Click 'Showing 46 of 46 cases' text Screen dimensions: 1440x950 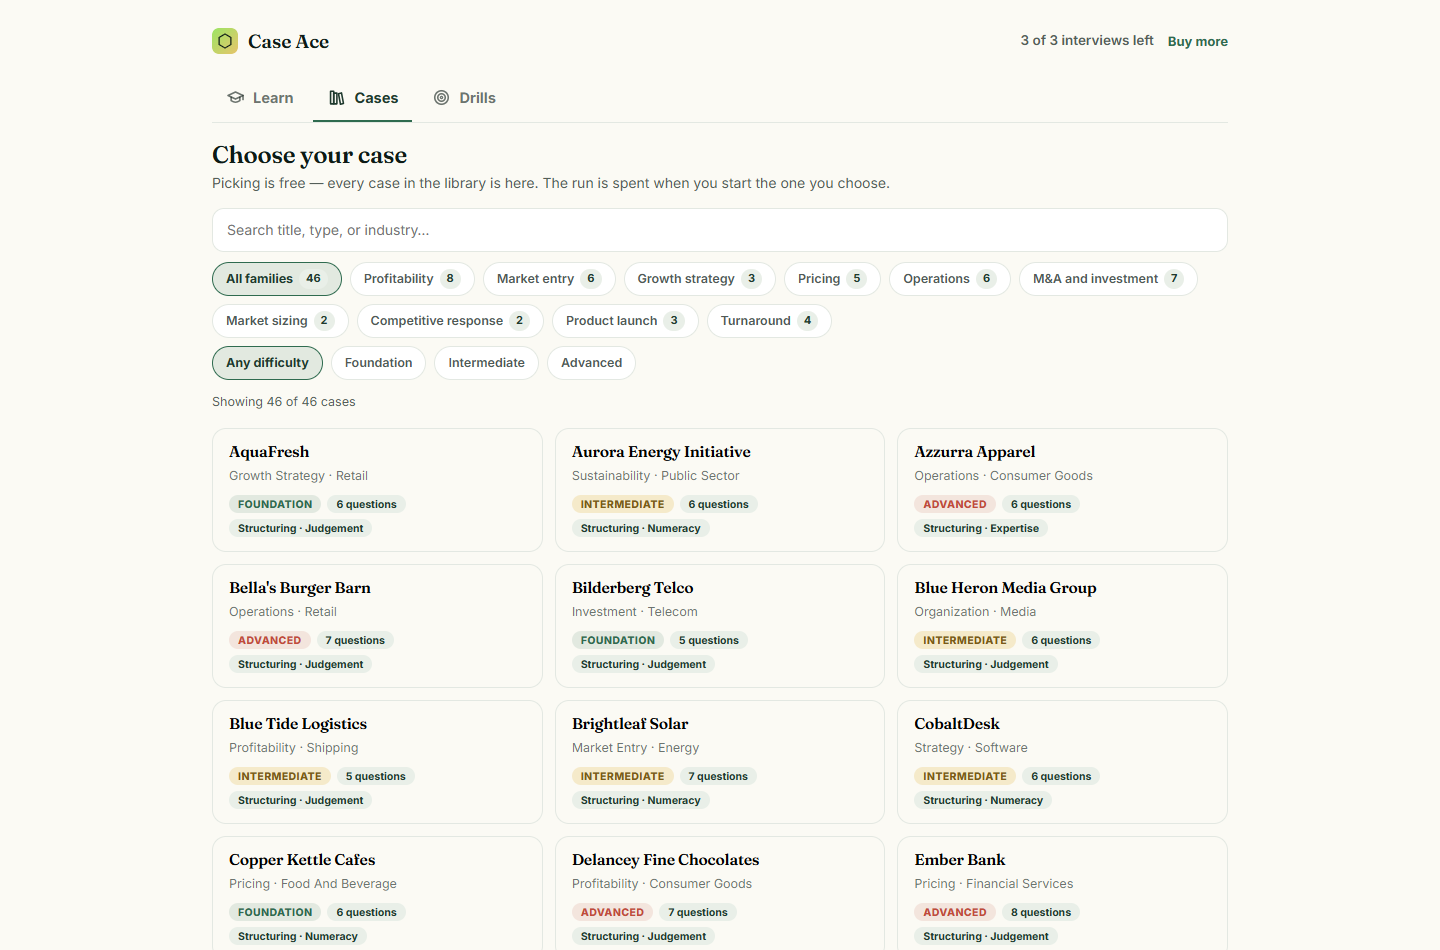[284, 402]
